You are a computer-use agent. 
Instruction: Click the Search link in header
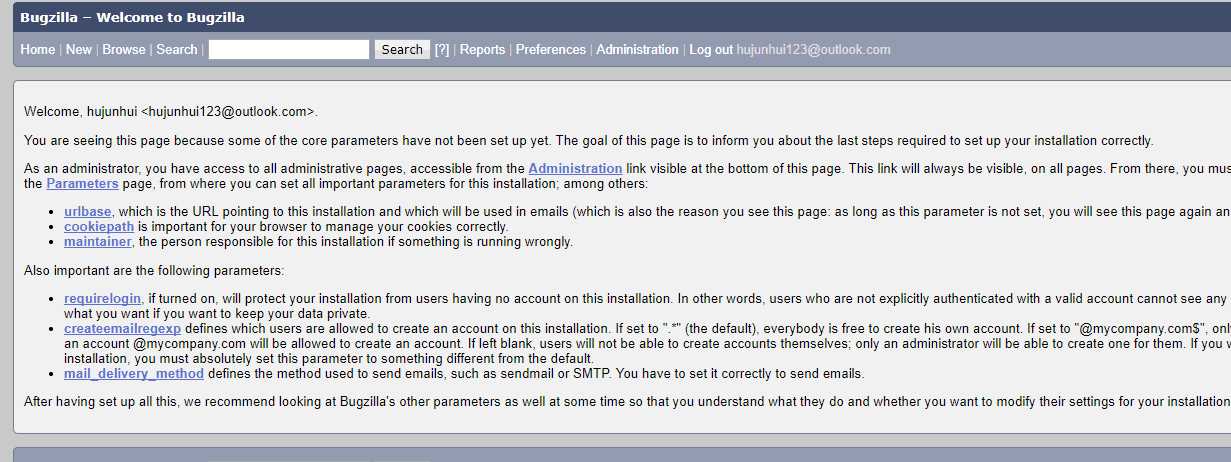coord(177,49)
